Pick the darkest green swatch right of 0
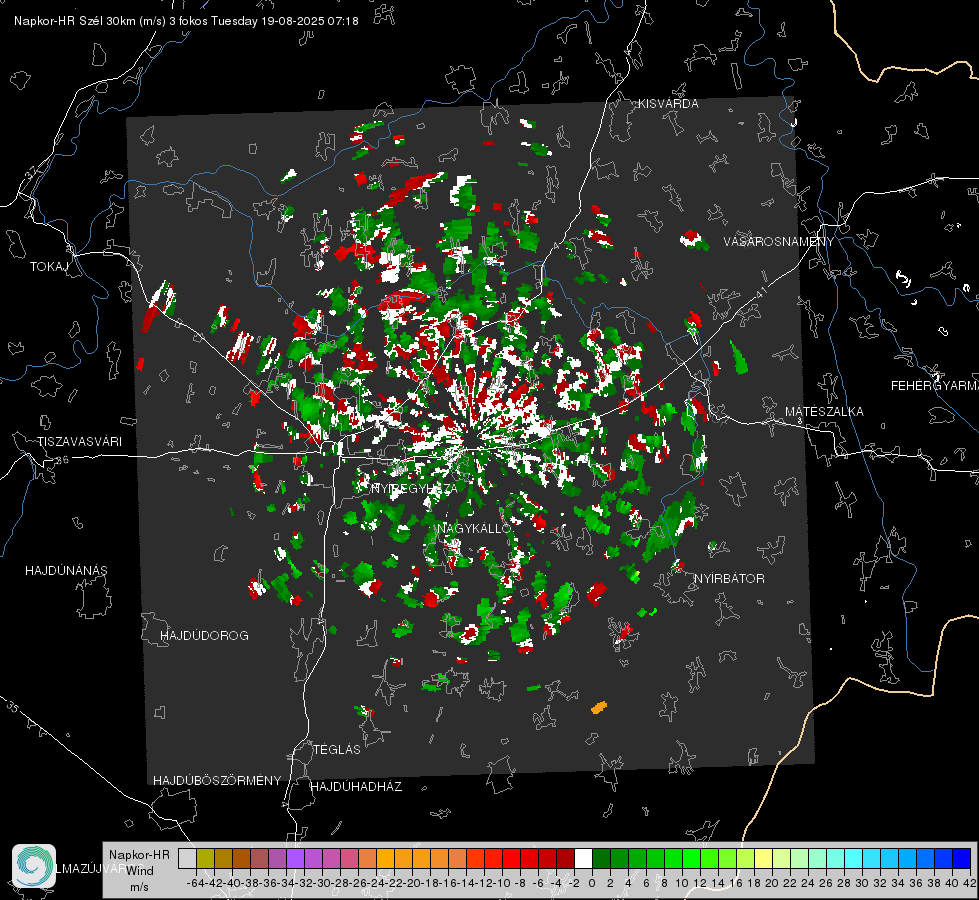 tap(601, 858)
